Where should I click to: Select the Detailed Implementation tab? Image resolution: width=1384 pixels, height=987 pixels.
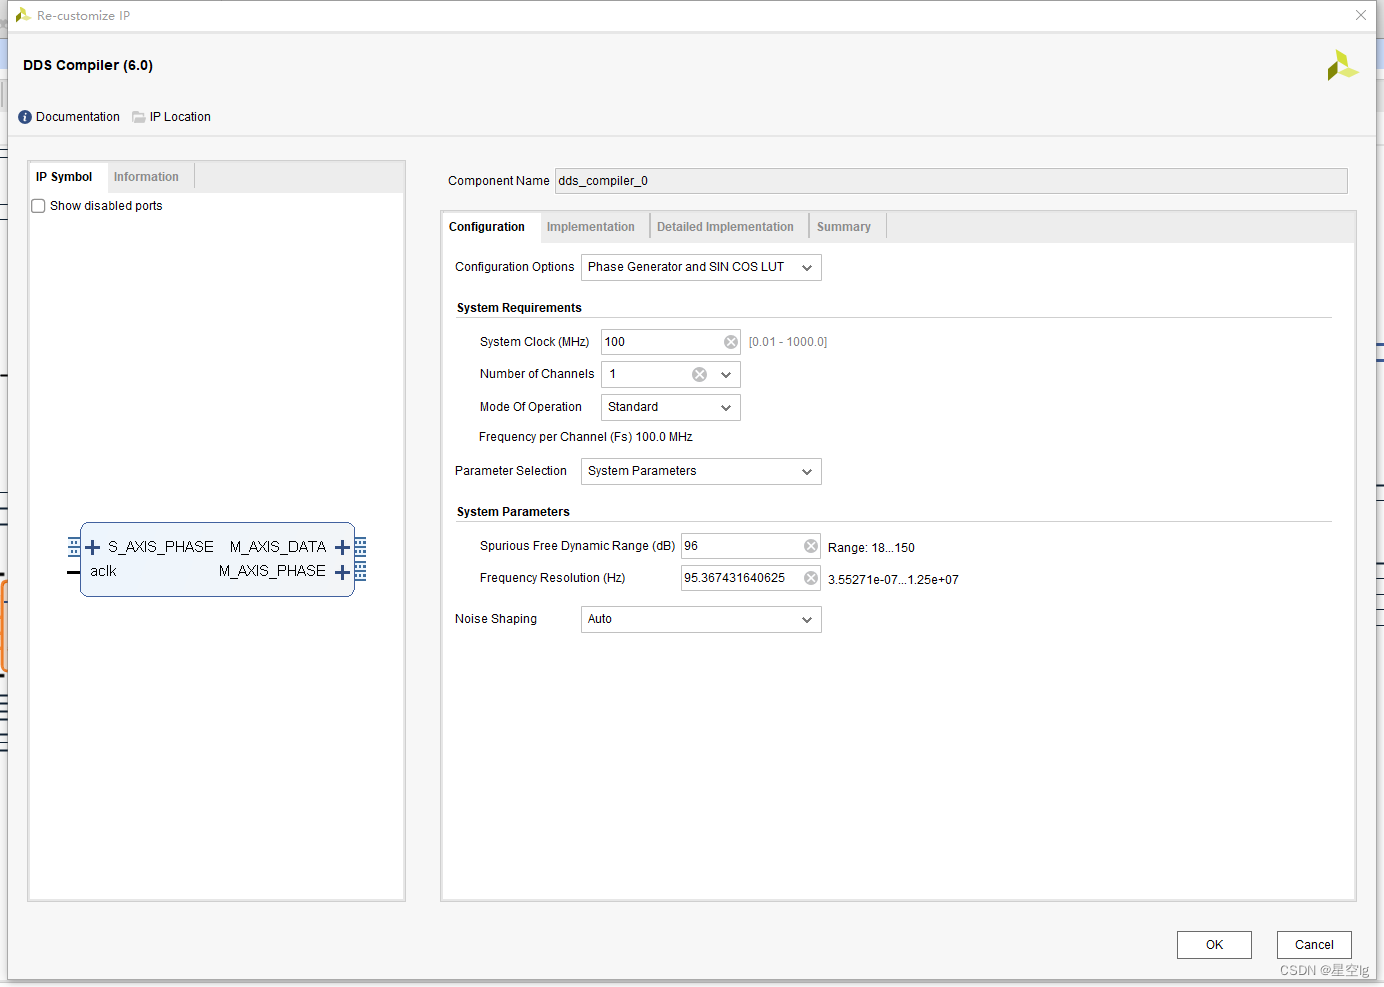[x=725, y=227]
